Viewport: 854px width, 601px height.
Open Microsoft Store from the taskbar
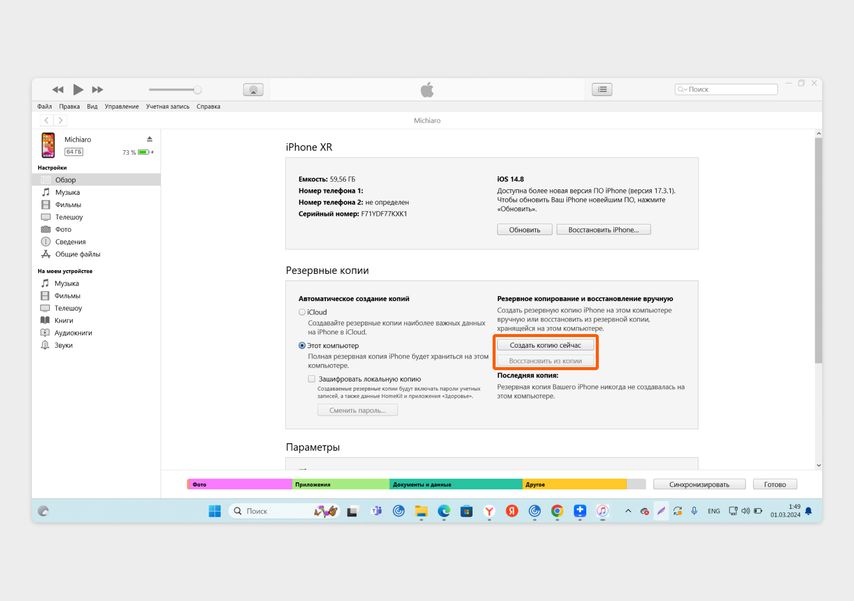click(466, 511)
